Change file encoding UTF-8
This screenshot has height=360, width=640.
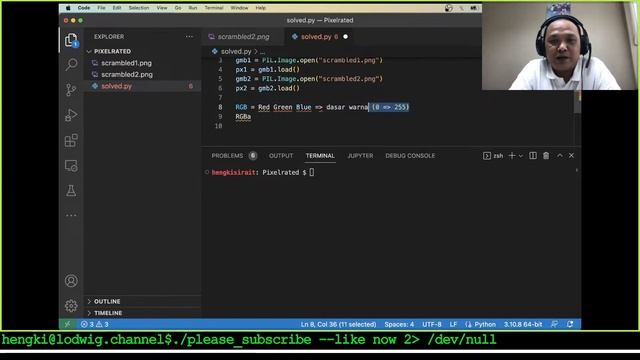pos(432,324)
